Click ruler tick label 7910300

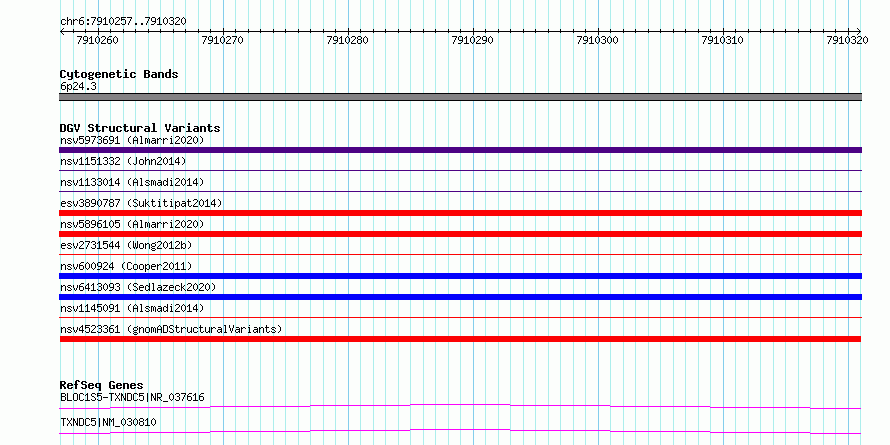coord(598,40)
